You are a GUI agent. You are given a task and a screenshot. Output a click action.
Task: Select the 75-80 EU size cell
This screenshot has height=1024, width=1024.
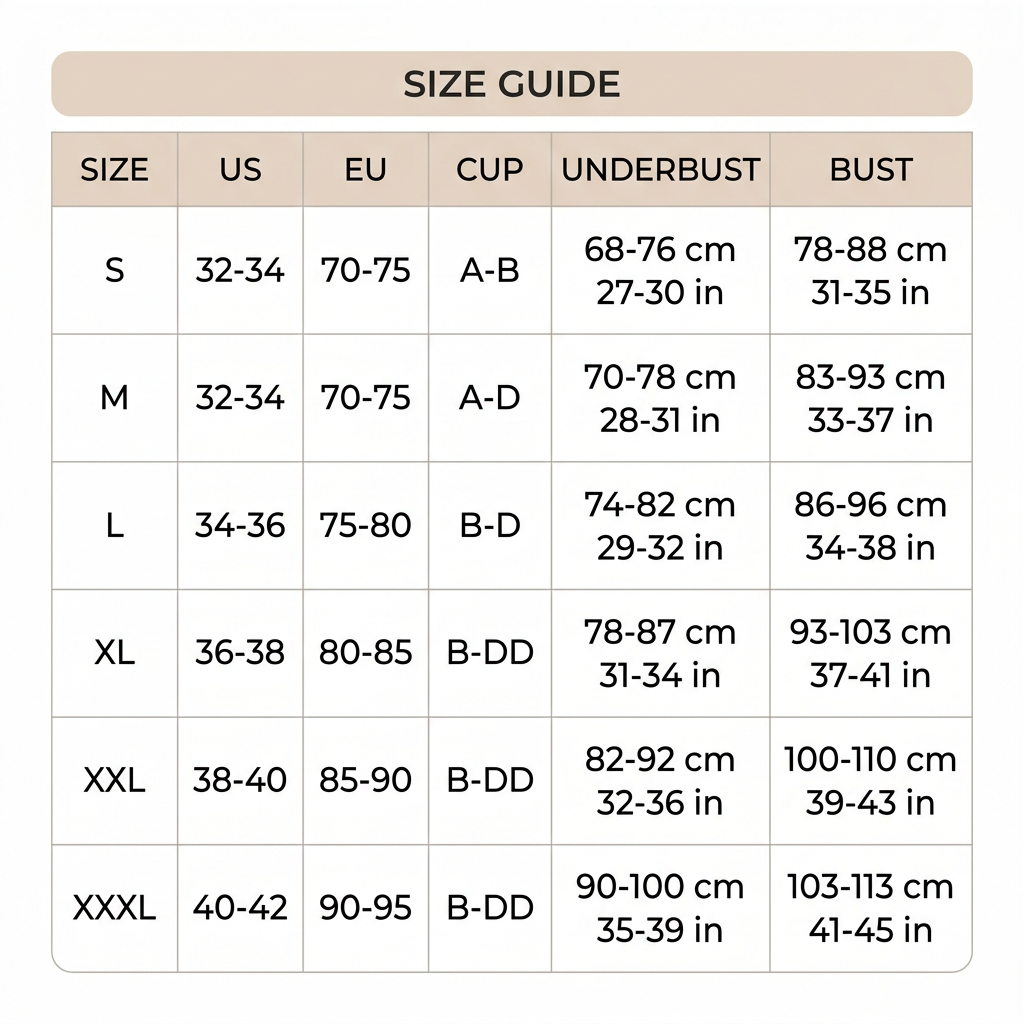366,525
